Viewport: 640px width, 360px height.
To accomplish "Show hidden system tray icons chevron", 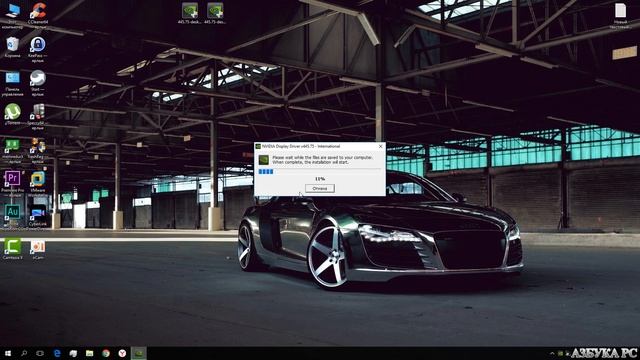I will pos(552,353).
